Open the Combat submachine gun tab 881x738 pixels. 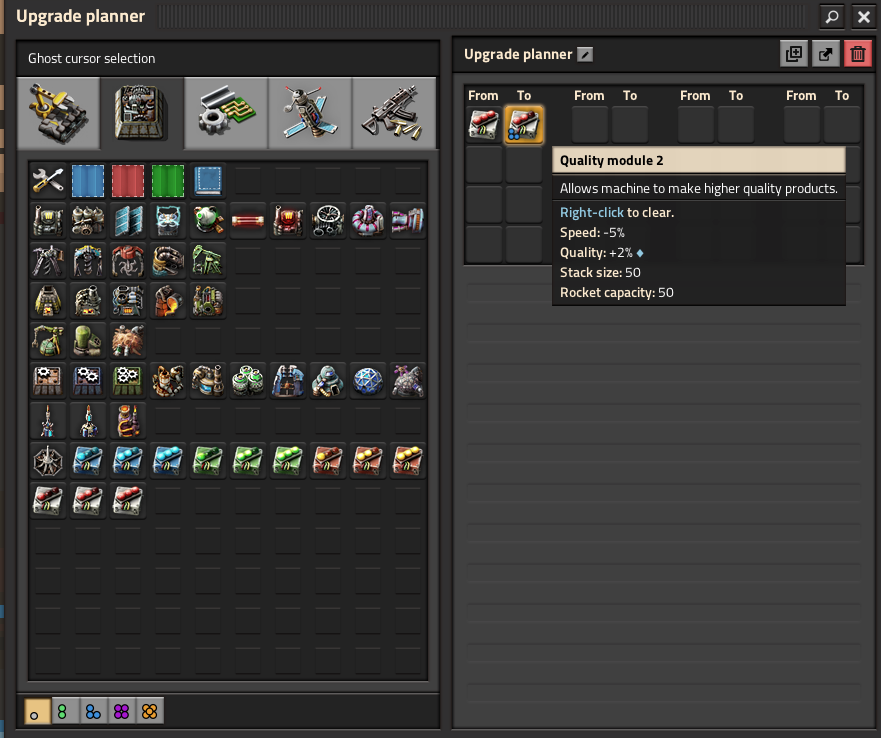coord(394,111)
